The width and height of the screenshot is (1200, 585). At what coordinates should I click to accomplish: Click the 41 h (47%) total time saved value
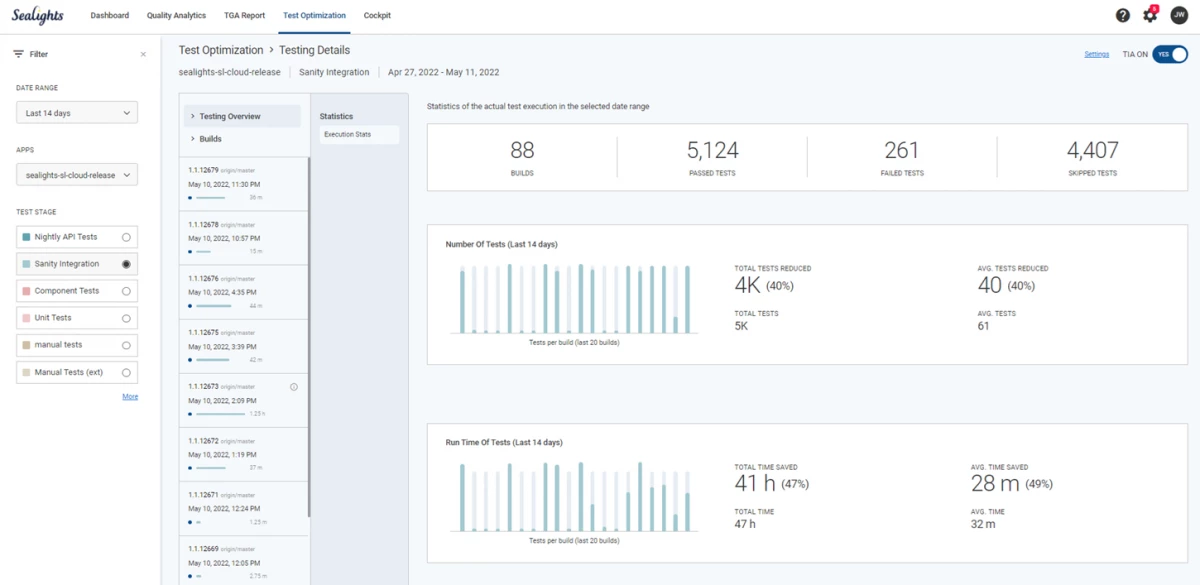click(x=771, y=484)
